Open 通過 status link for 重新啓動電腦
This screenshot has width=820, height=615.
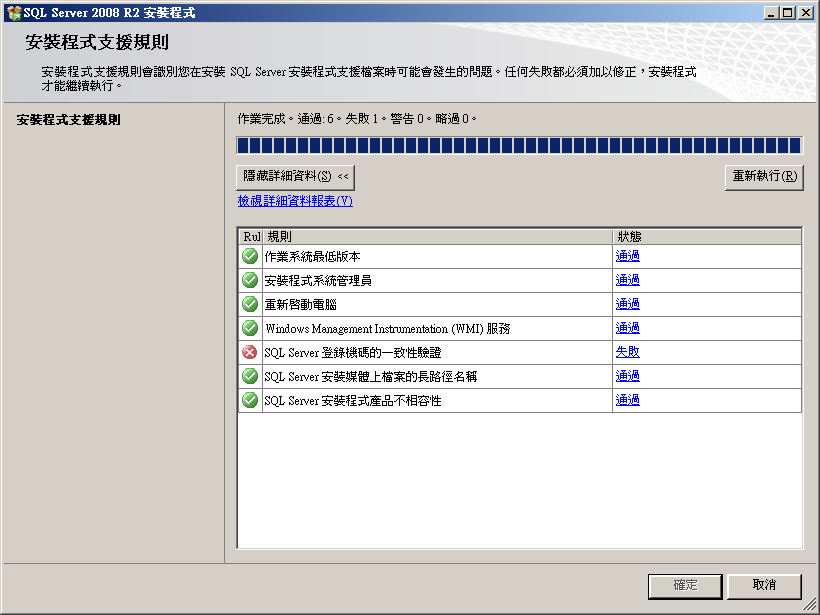pyautogui.click(x=628, y=304)
